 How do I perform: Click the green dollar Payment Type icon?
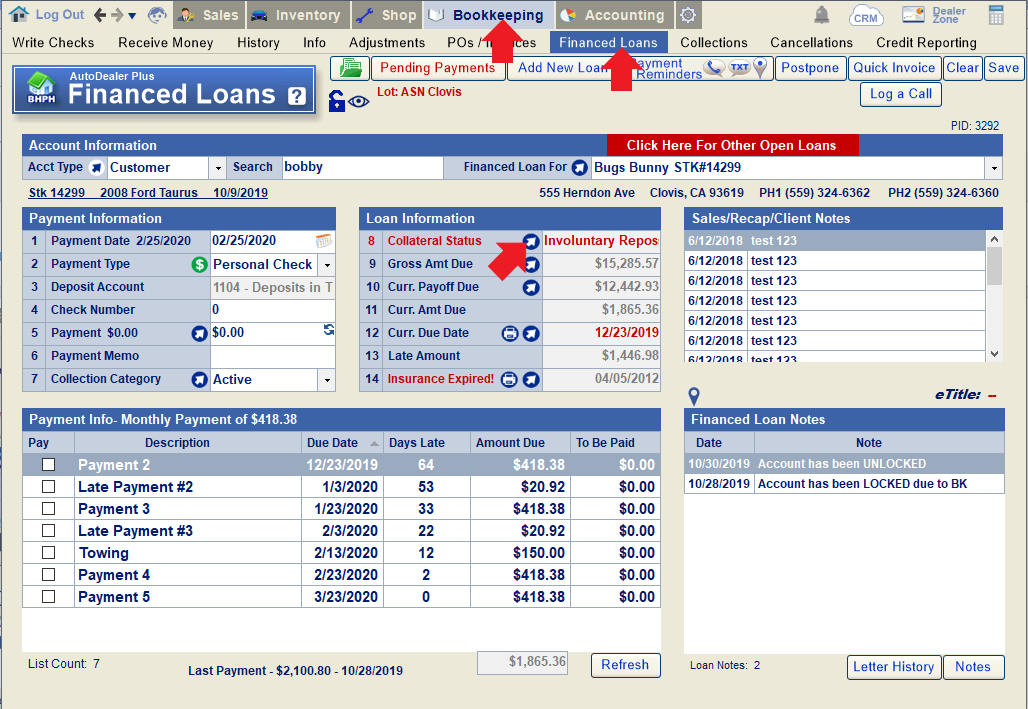click(x=199, y=265)
